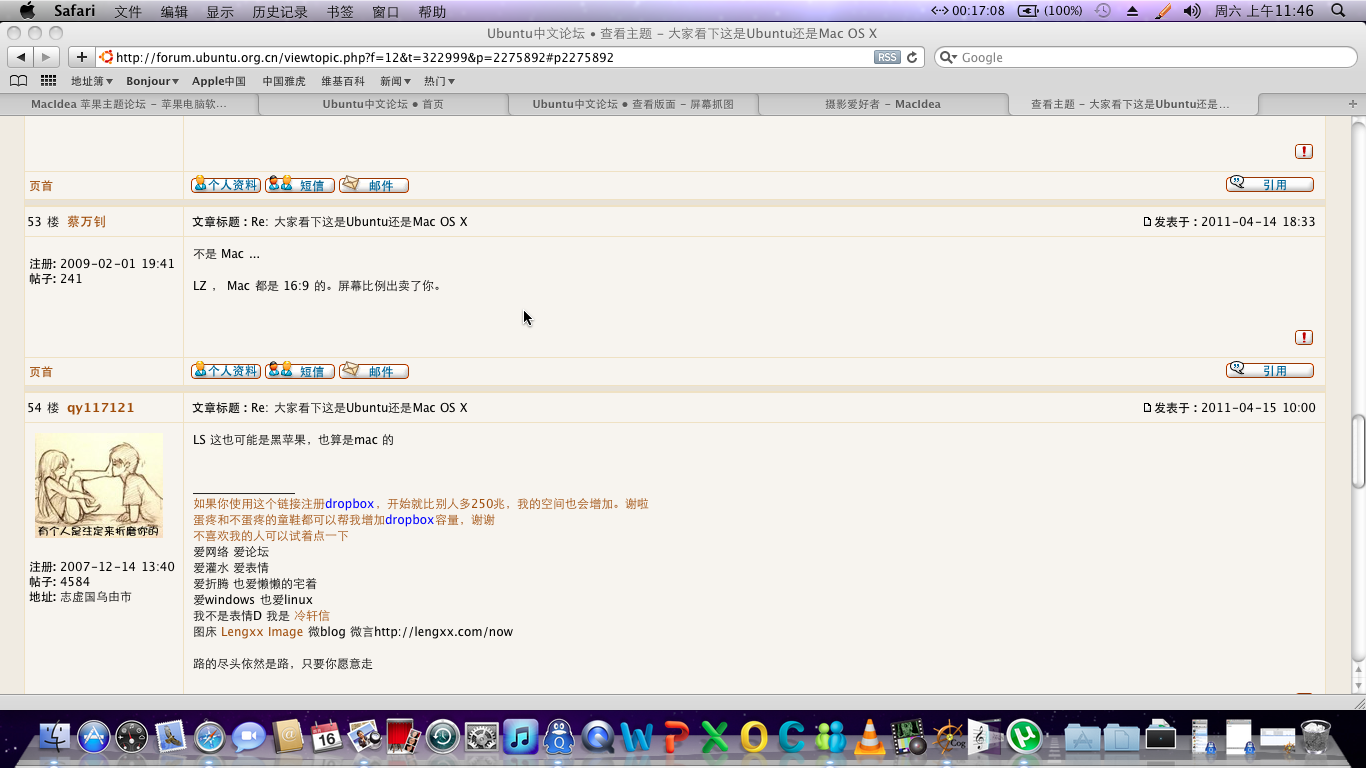Open the 历史记录 menu

(280, 11)
